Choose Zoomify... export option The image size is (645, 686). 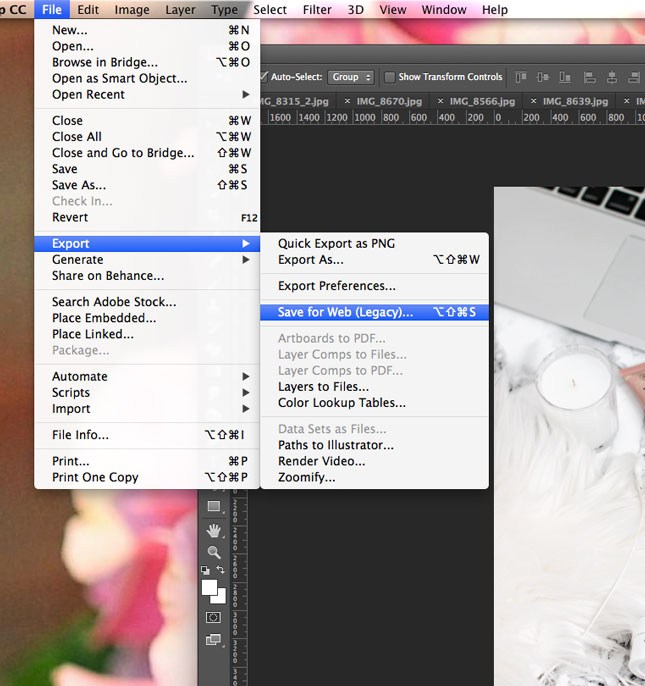[375, 477]
